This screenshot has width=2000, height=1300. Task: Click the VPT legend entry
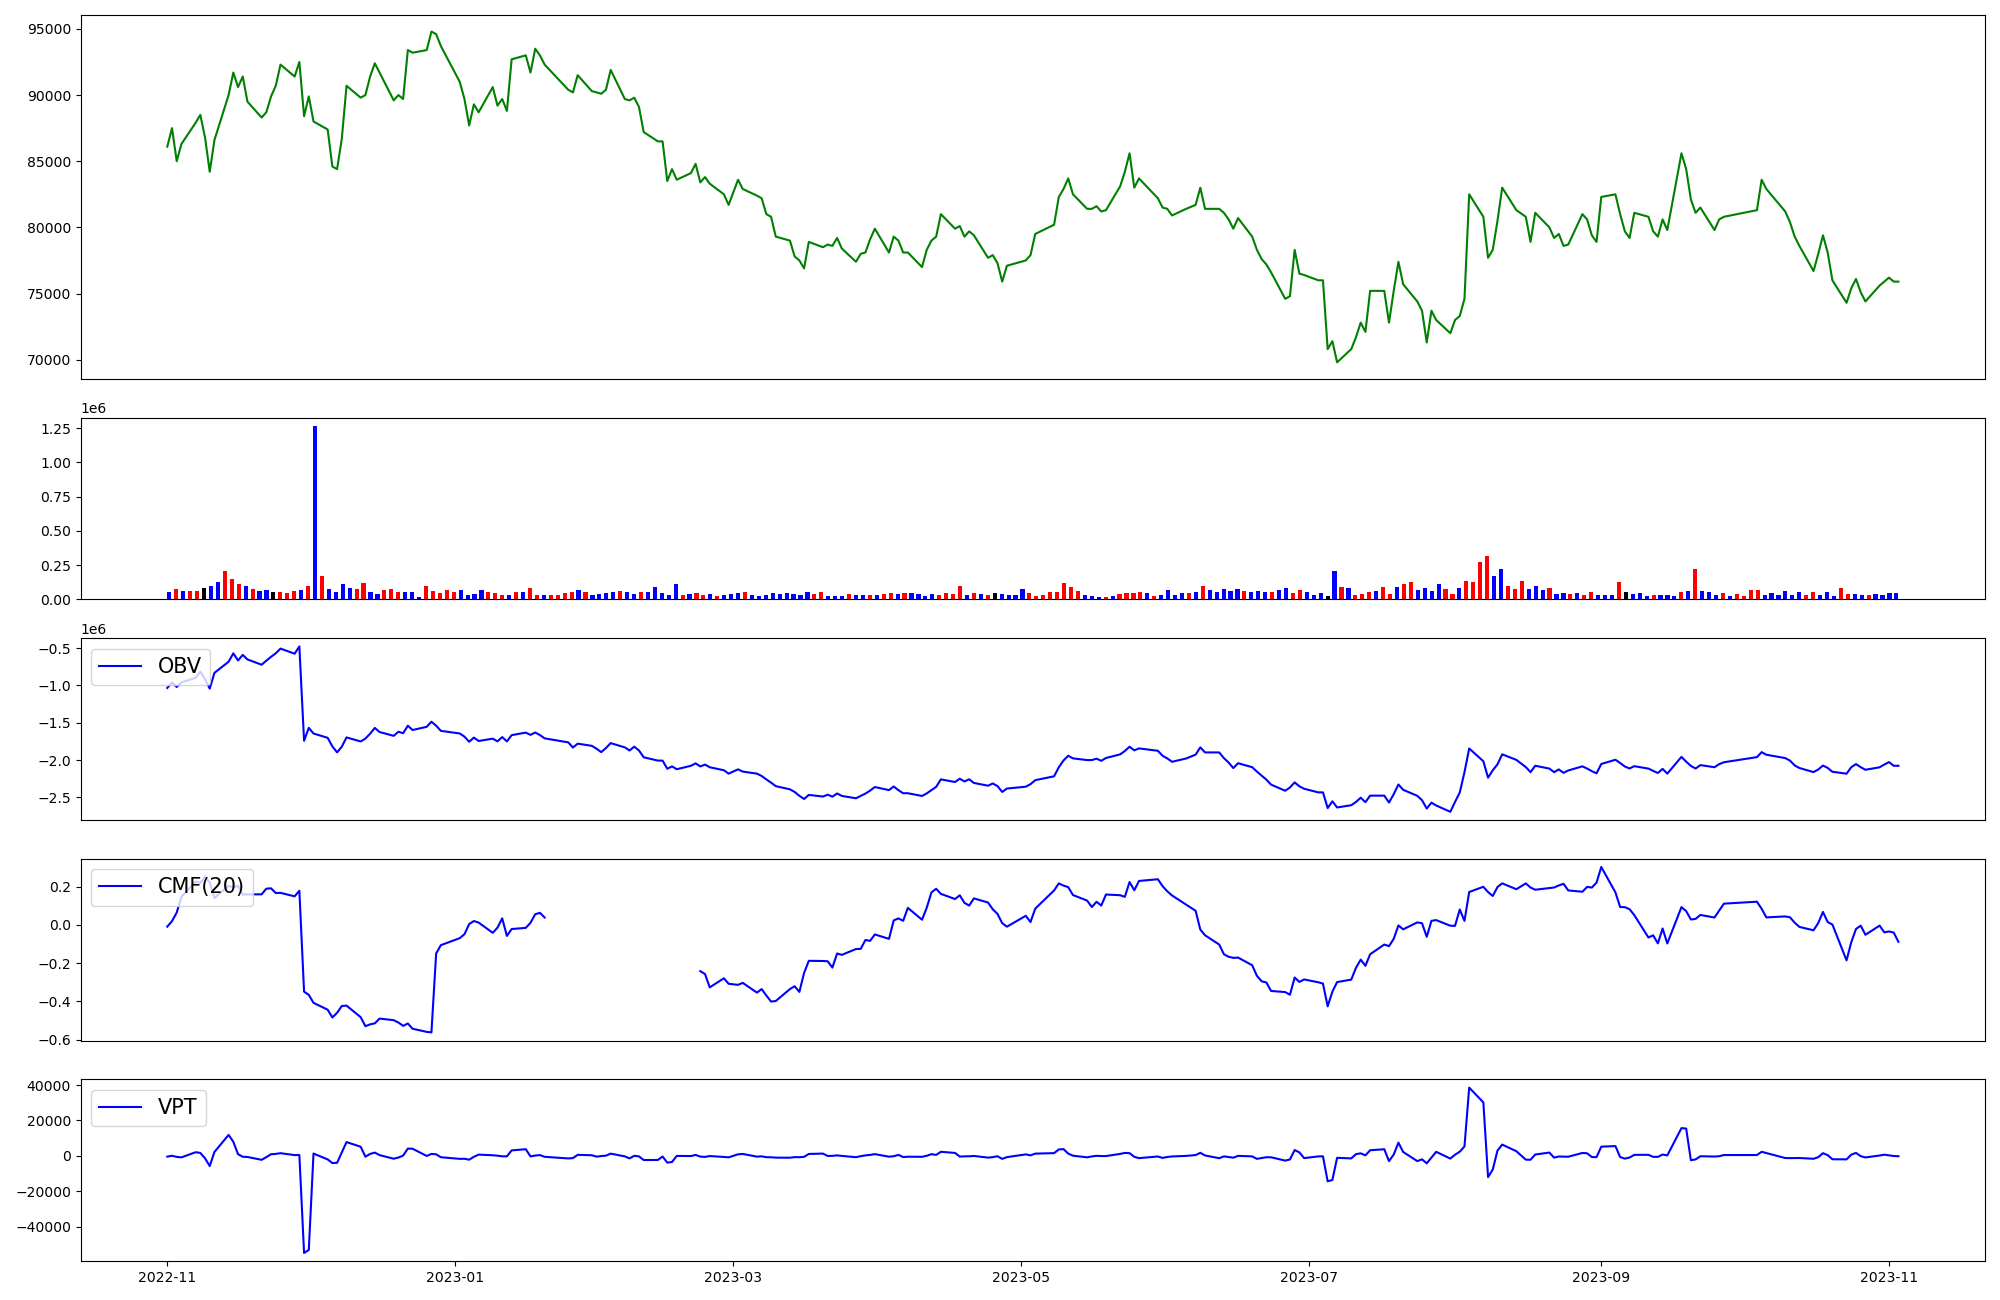[x=177, y=1107]
